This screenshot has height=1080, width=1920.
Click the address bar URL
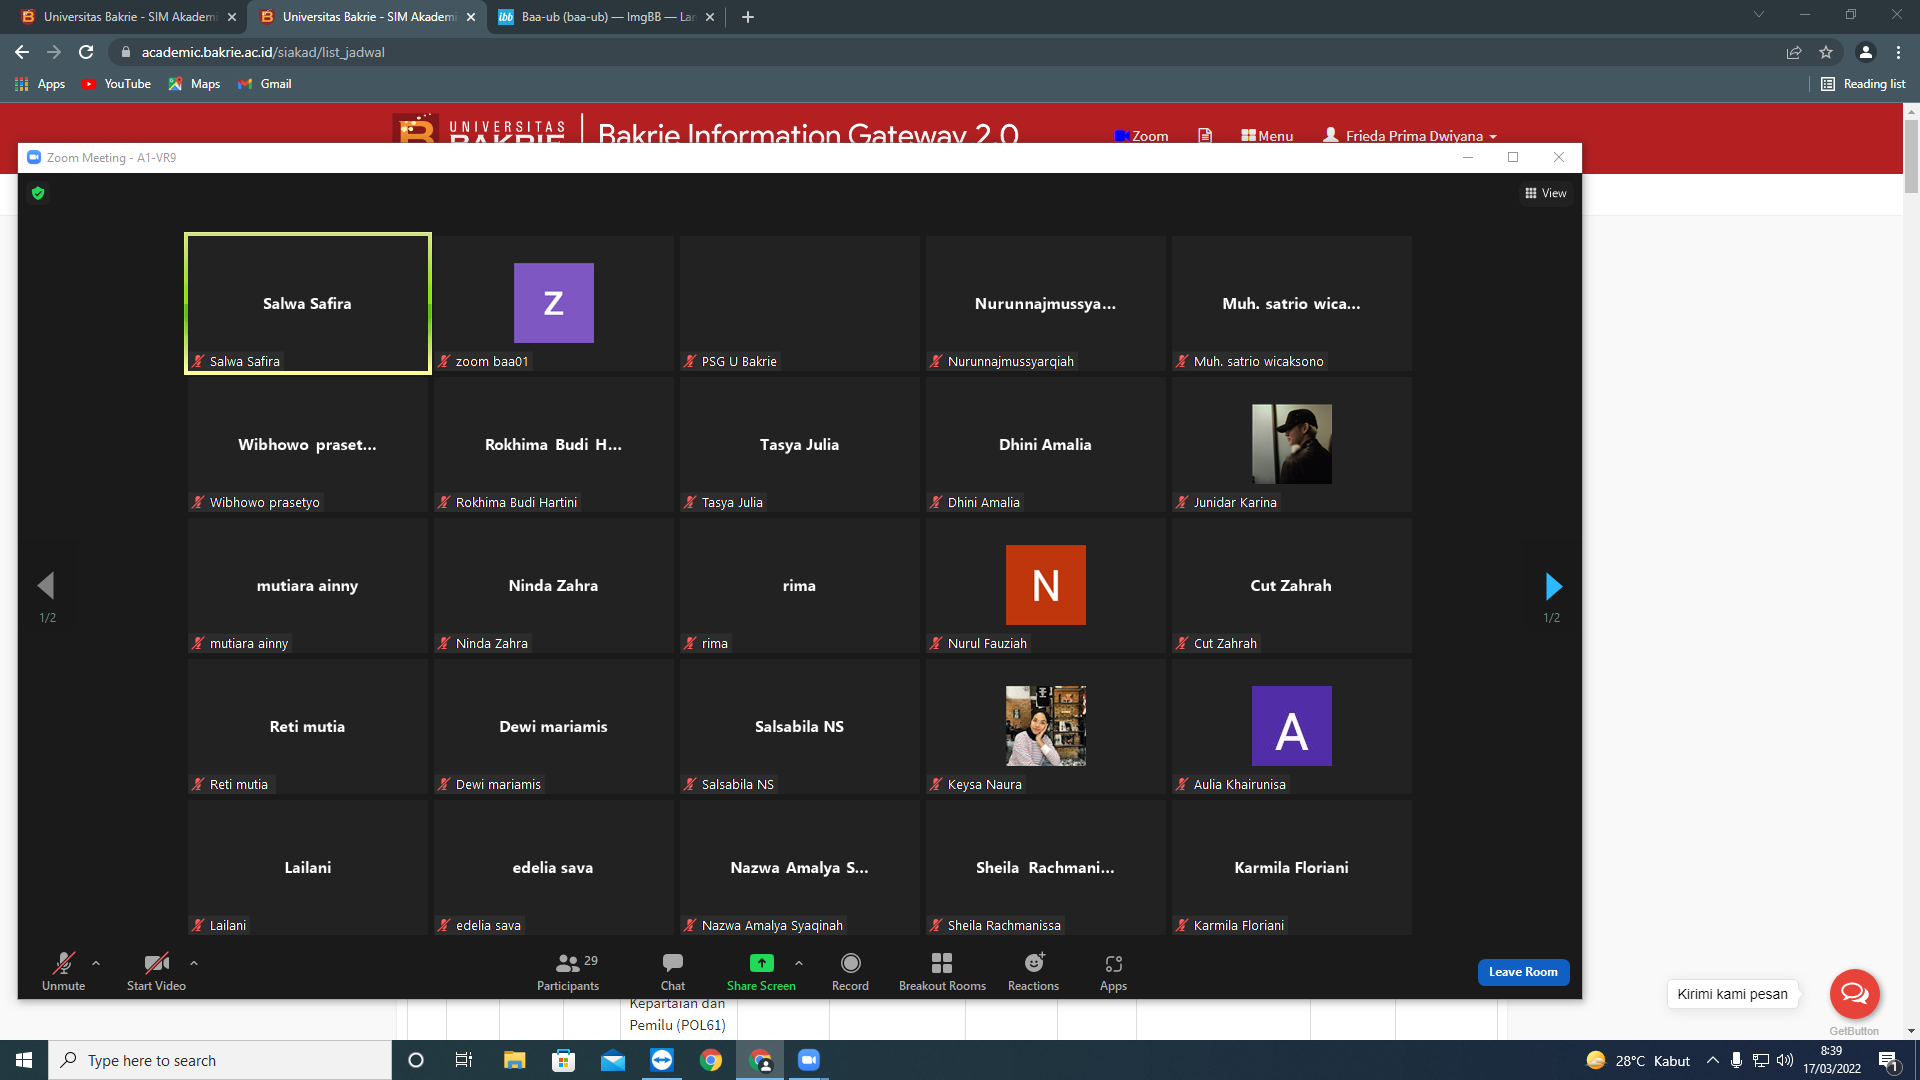point(263,52)
